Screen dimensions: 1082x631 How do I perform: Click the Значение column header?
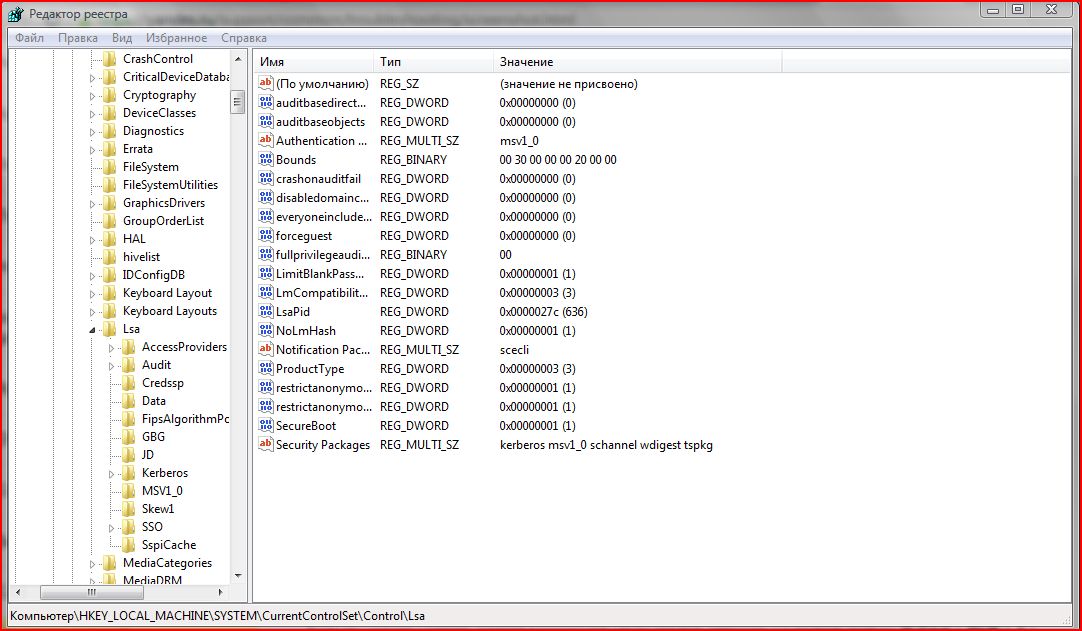(x=636, y=62)
